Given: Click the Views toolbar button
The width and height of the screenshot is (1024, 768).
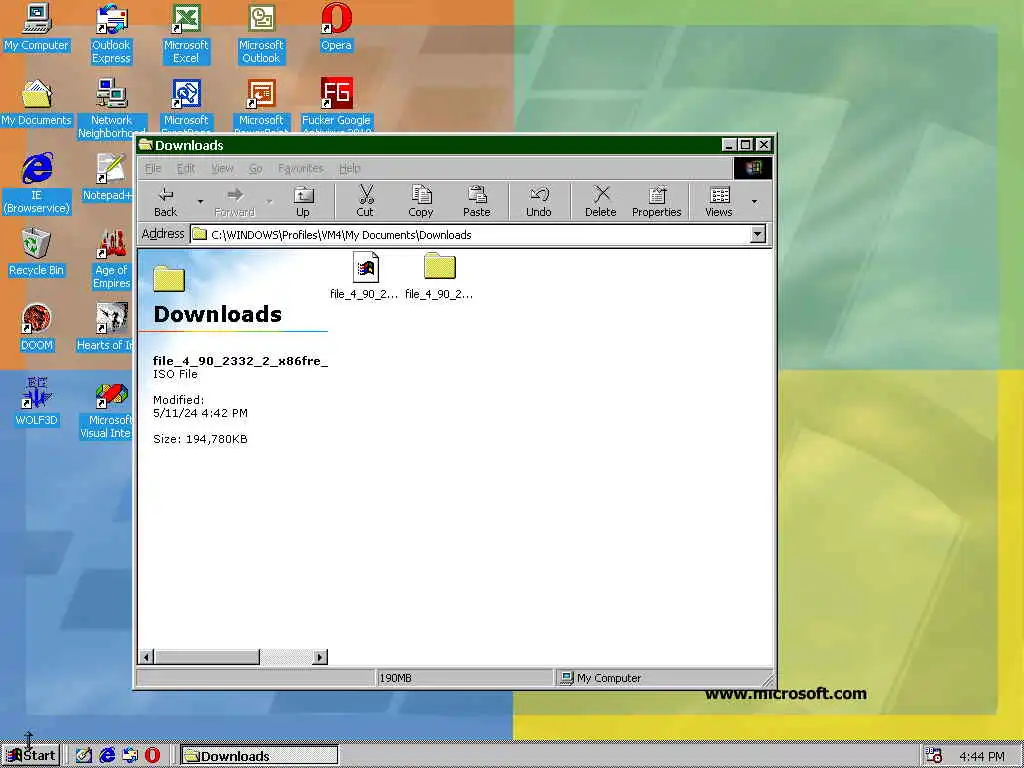Looking at the screenshot, I should point(719,201).
